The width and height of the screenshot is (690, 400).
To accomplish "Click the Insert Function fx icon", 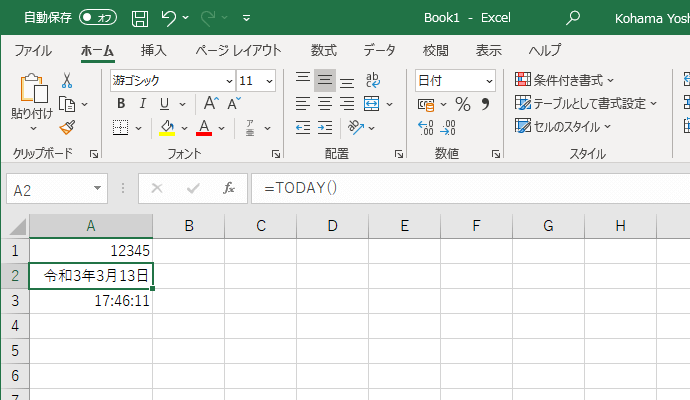I will tap(228, 188).
